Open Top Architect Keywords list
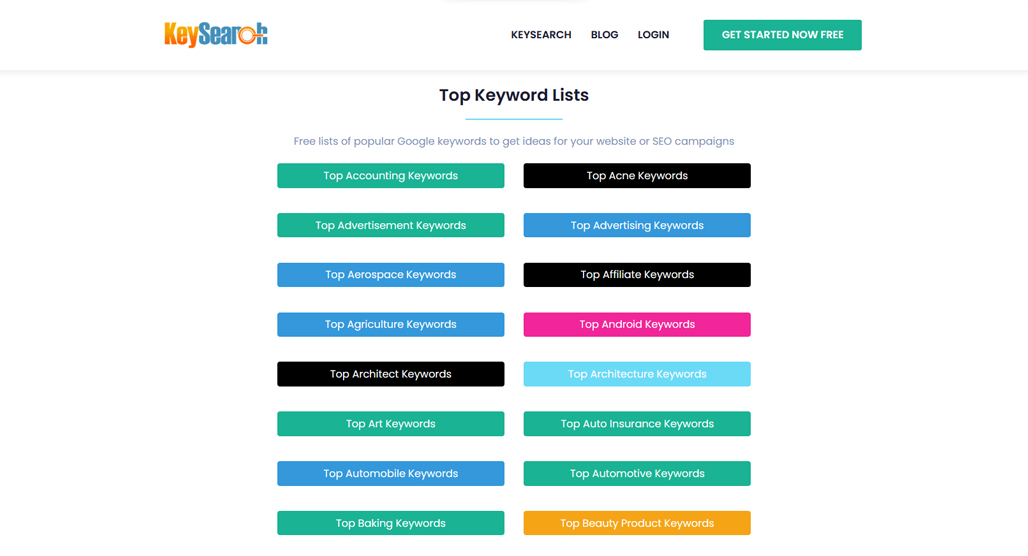Viewport: 1028px width, 556px height. pos(391,374)
